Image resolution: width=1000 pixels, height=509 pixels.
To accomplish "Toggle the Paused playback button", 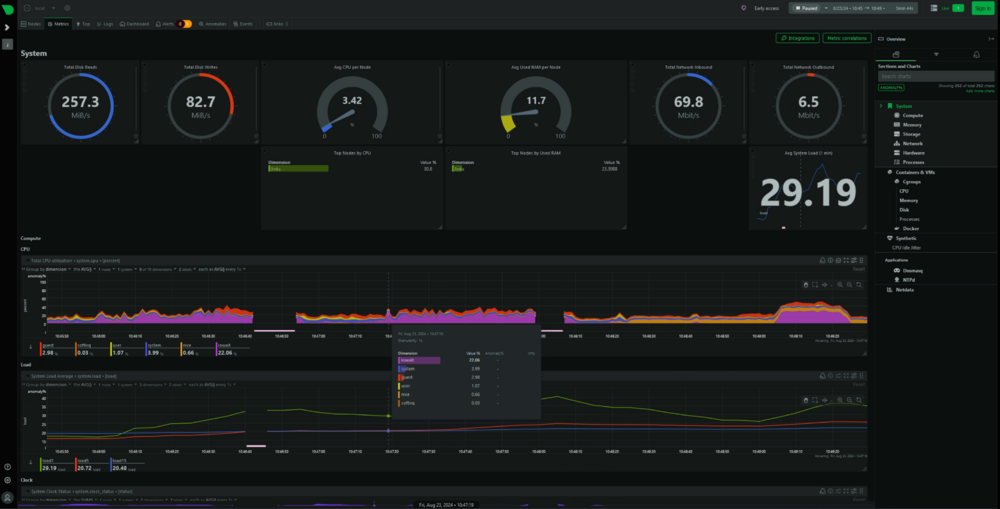I will (806, 8).
